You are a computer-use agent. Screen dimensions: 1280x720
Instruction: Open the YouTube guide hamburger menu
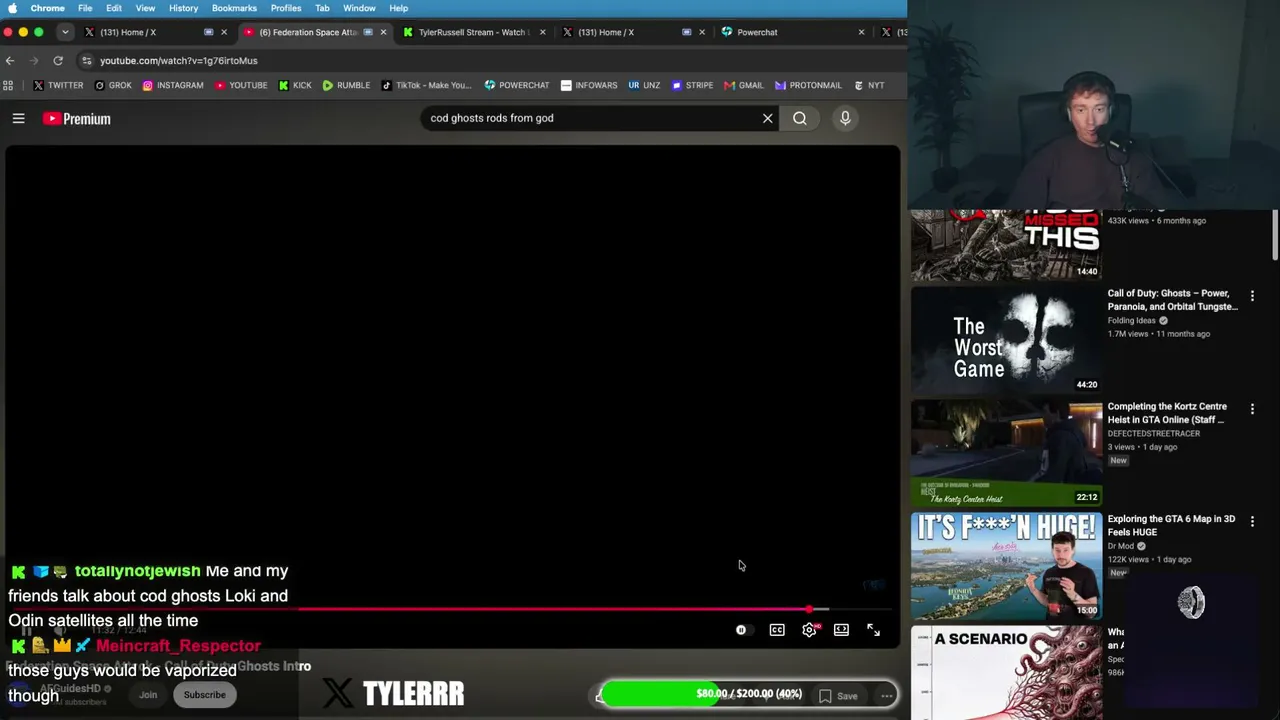click(18, 118)
